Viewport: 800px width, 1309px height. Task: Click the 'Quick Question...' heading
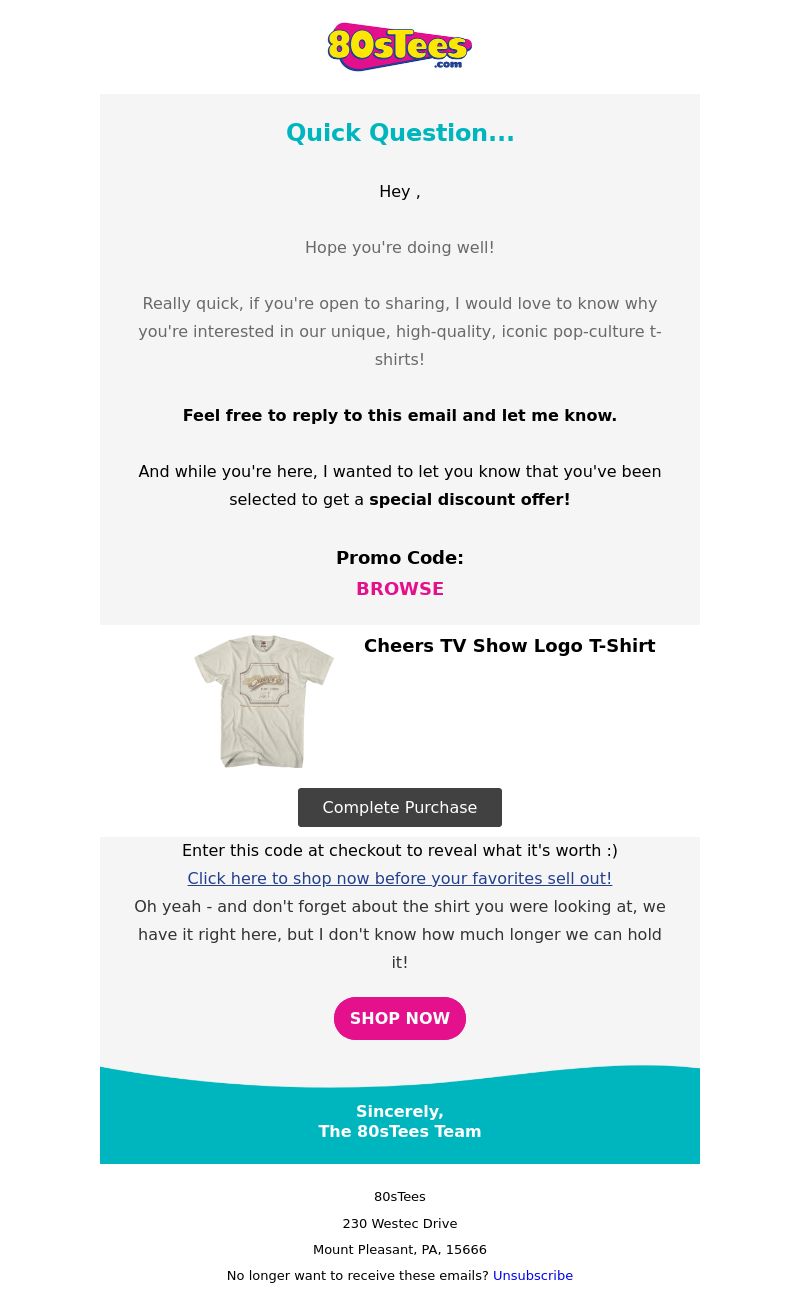[x=400, y=133]
